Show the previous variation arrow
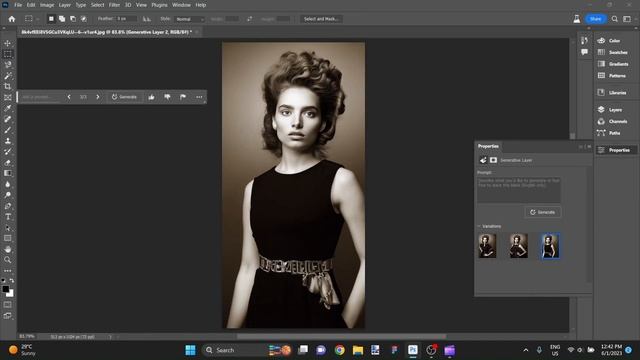The image size is (640, 360). tap(69, 97)
